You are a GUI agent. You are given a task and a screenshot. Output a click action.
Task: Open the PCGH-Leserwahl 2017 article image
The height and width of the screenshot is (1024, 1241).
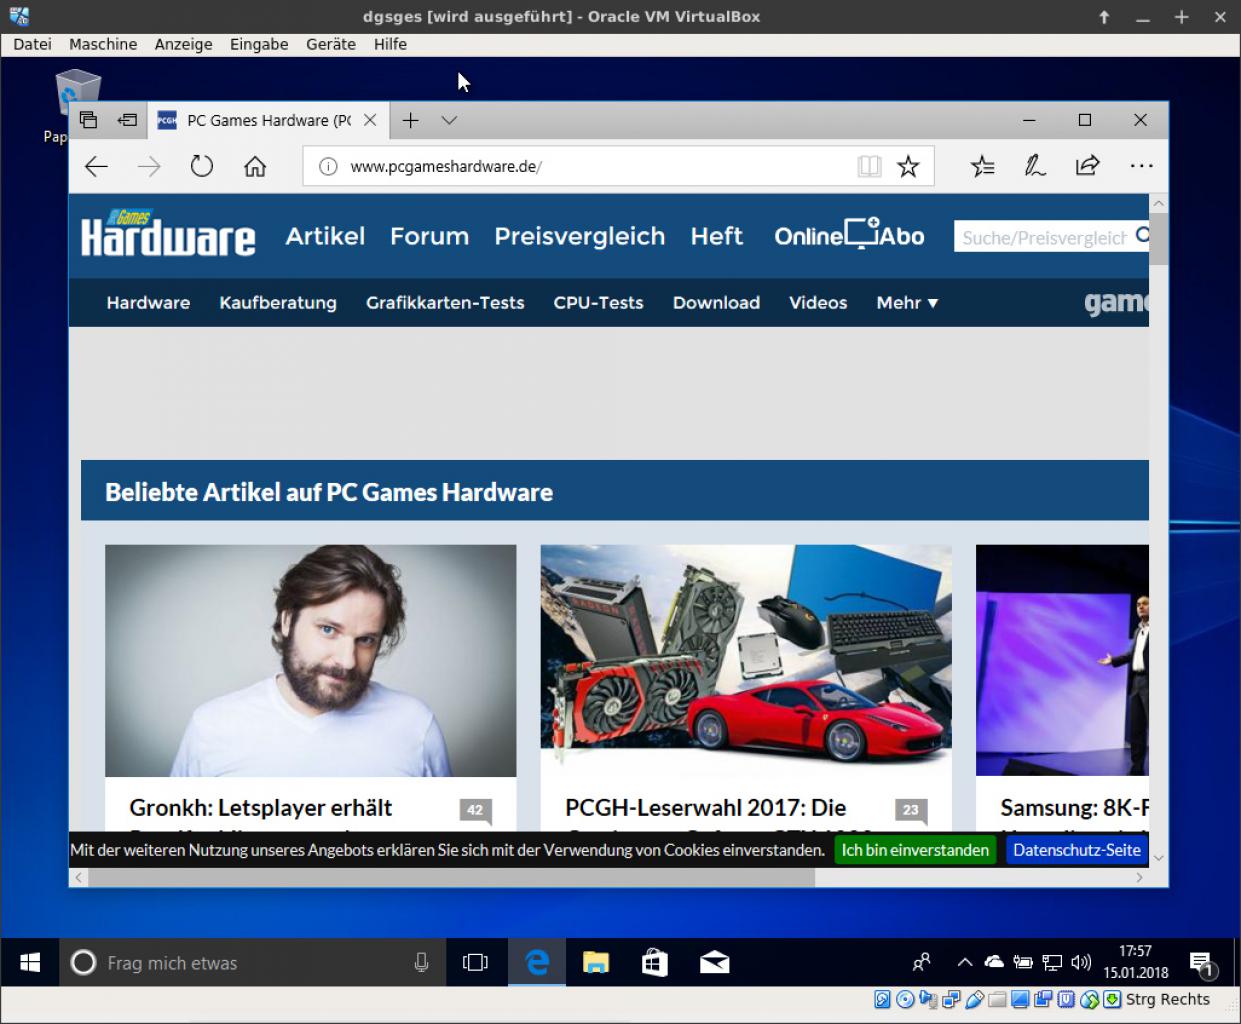tap(746, 660)
